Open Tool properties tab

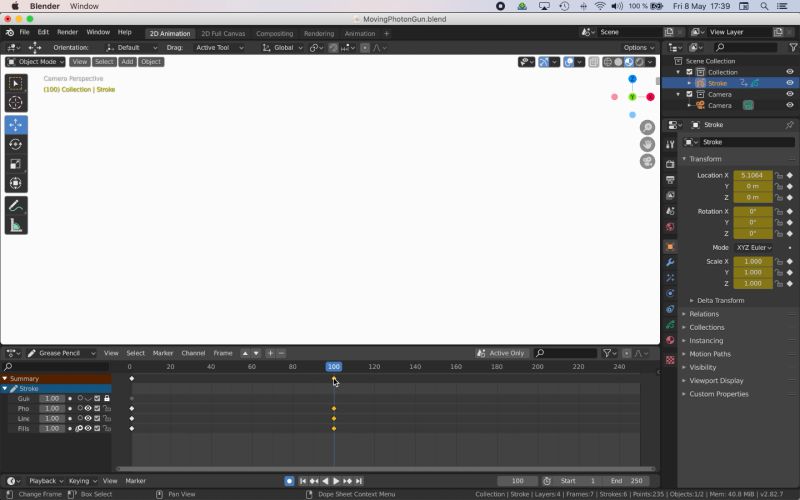[x=670, y=145]
